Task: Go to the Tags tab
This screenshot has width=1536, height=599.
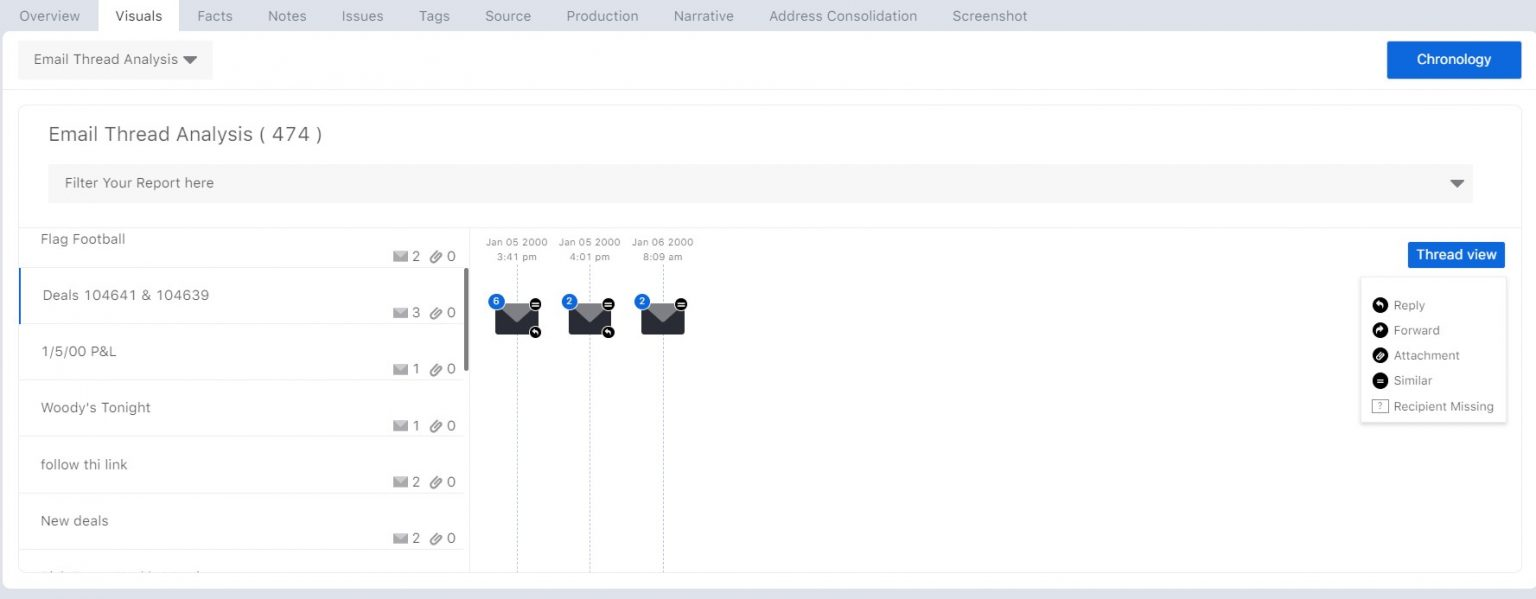Action: (434, 16)
